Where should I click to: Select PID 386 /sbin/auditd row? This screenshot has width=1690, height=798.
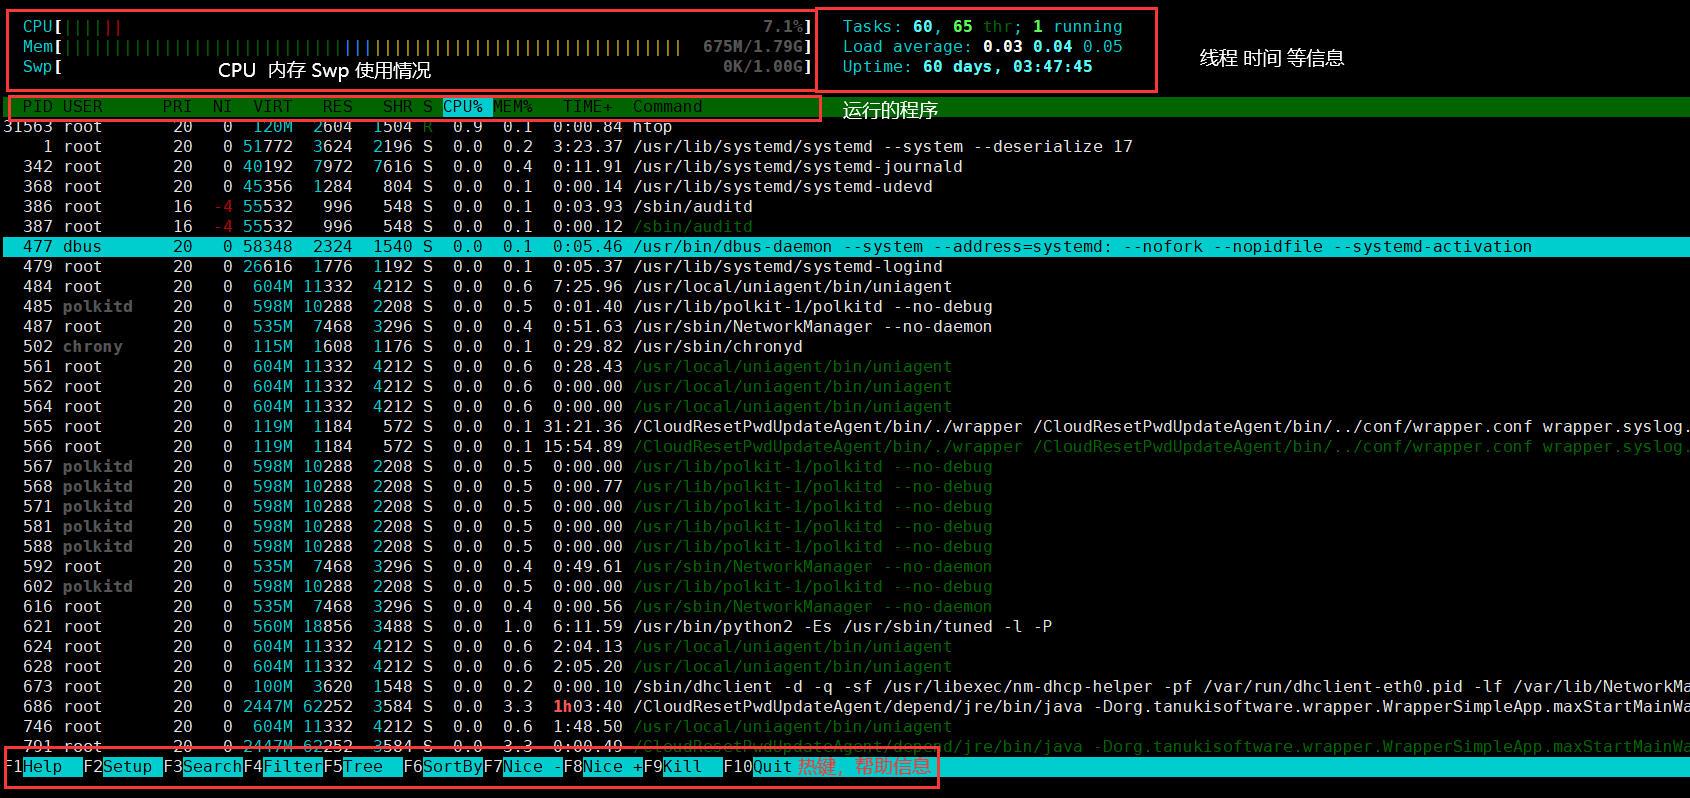pyautogui.click(x=845, y=207)
